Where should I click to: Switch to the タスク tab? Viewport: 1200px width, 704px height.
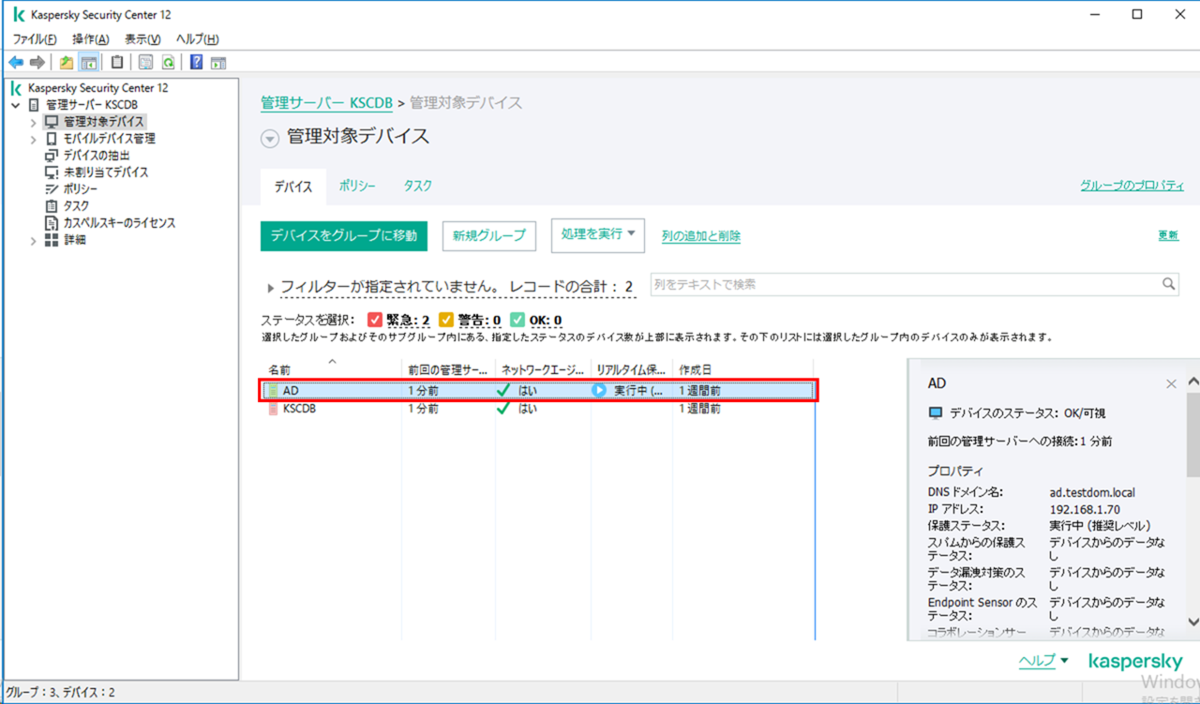coord(418,186)
